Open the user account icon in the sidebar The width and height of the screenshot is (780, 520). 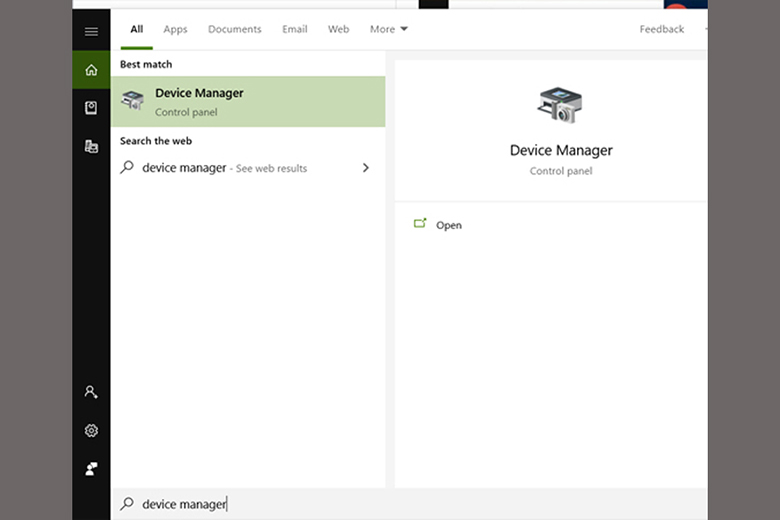pos(91,392)
